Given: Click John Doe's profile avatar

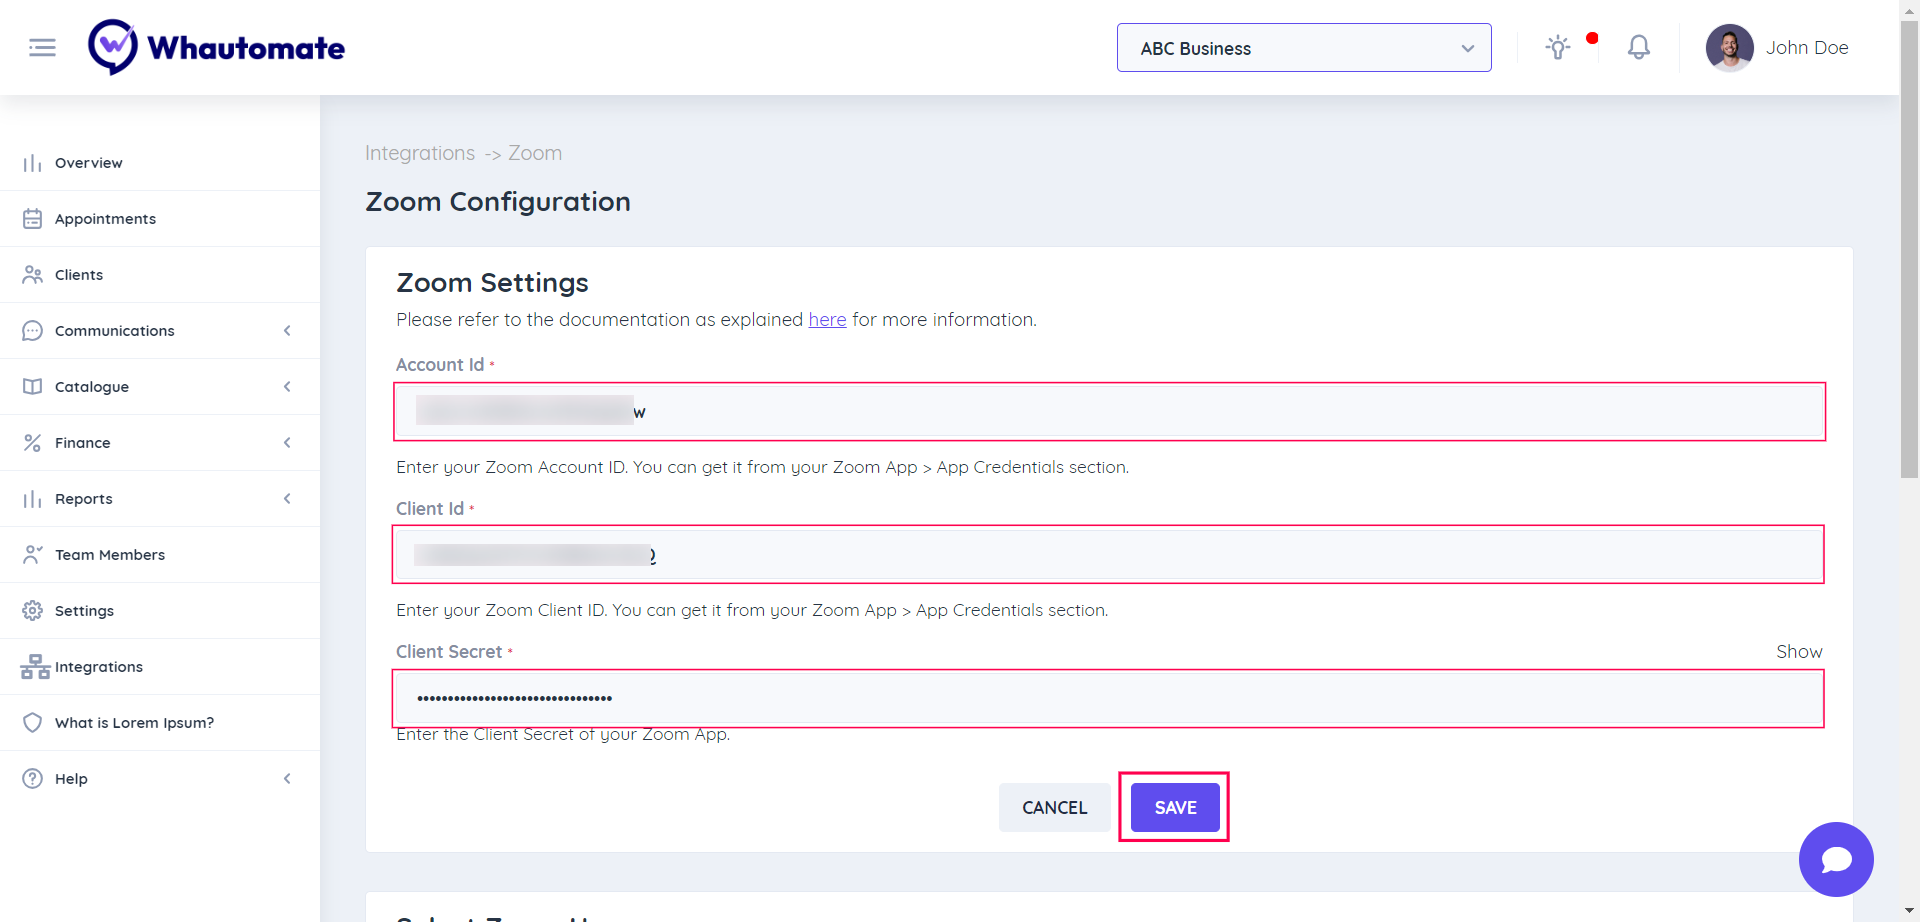Looking at the screenshot, I should (1729, 47).
